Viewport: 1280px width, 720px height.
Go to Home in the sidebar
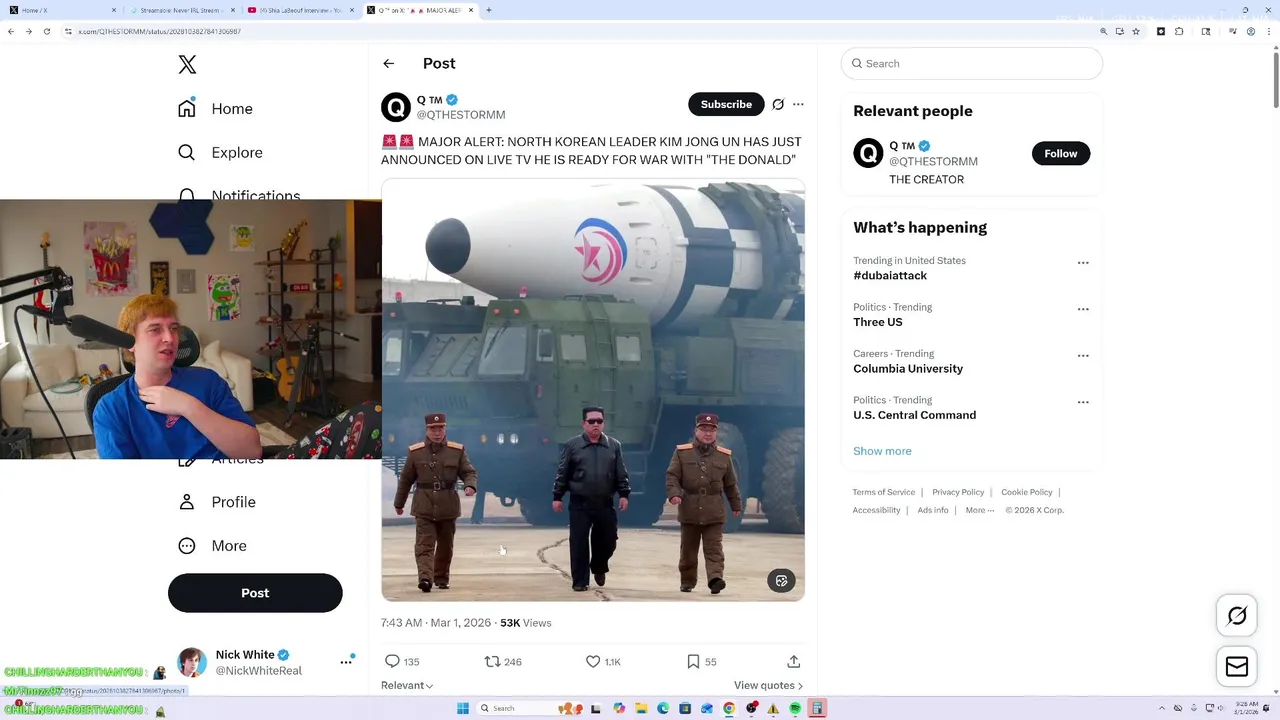(215, 109)
